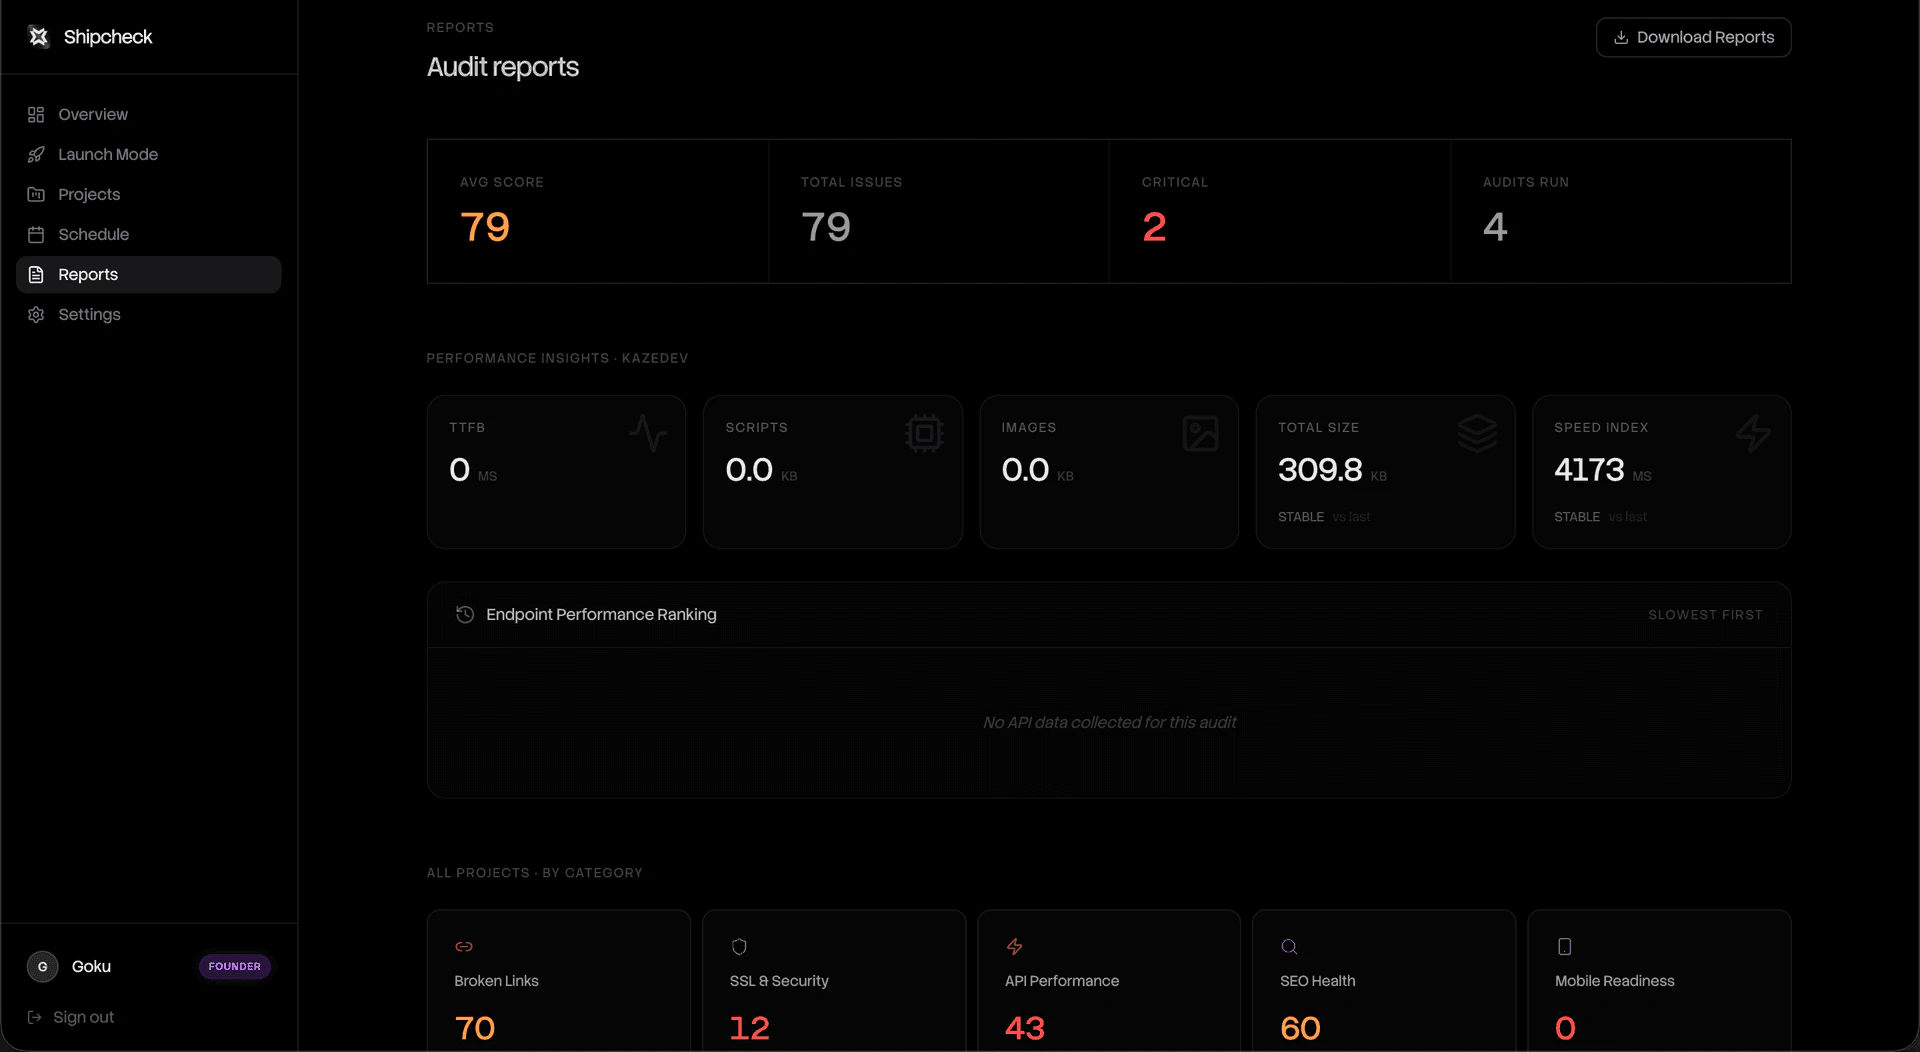
Task: Select the Launch Mode rocket icon
Action: pos(36,154)
